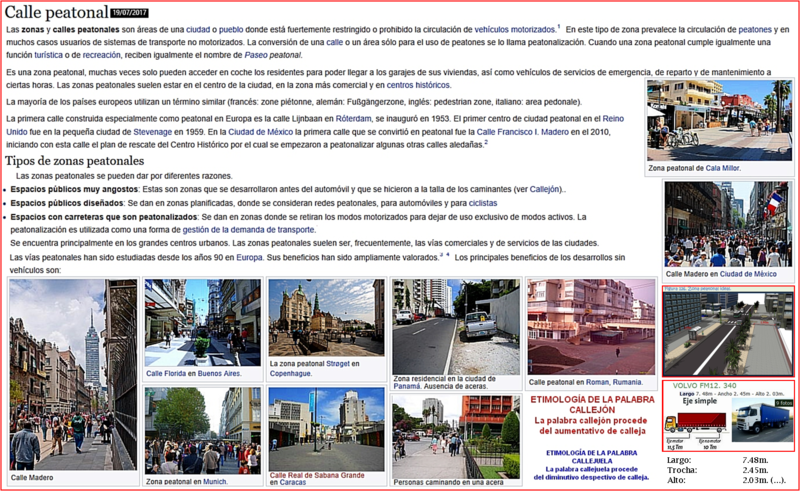Follow the 'Strøget' caption link
Screen dimensions: 800x491
coord(338,364)
